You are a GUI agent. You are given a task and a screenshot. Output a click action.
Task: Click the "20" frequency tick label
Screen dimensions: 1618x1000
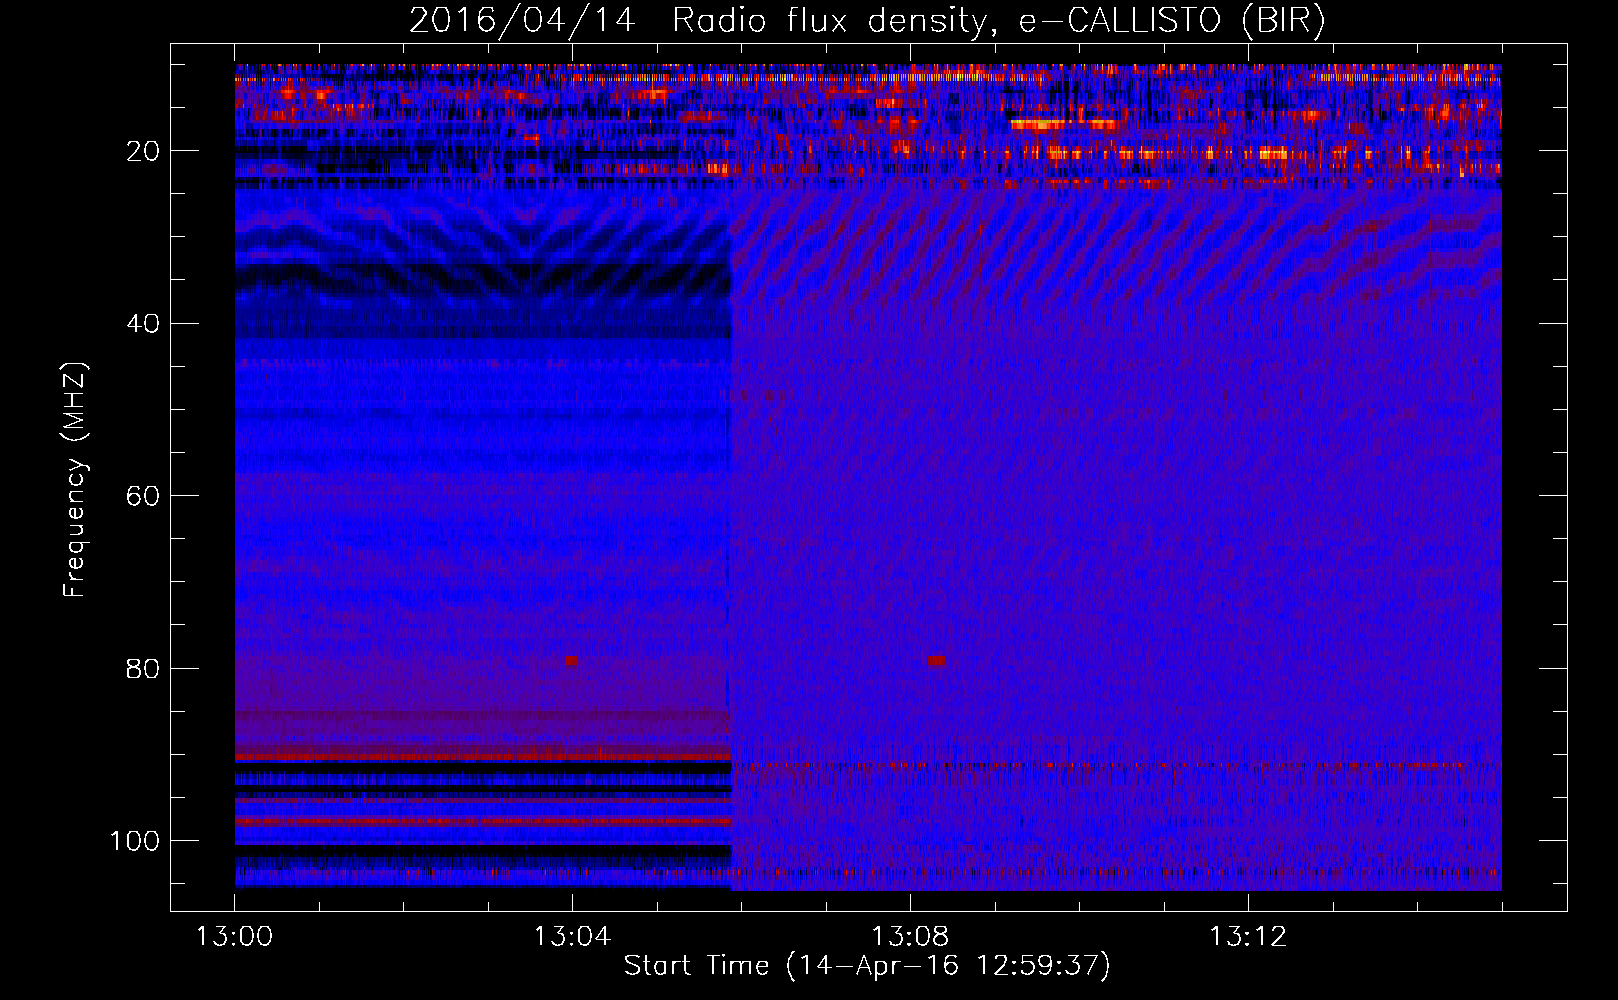[144, 151]
